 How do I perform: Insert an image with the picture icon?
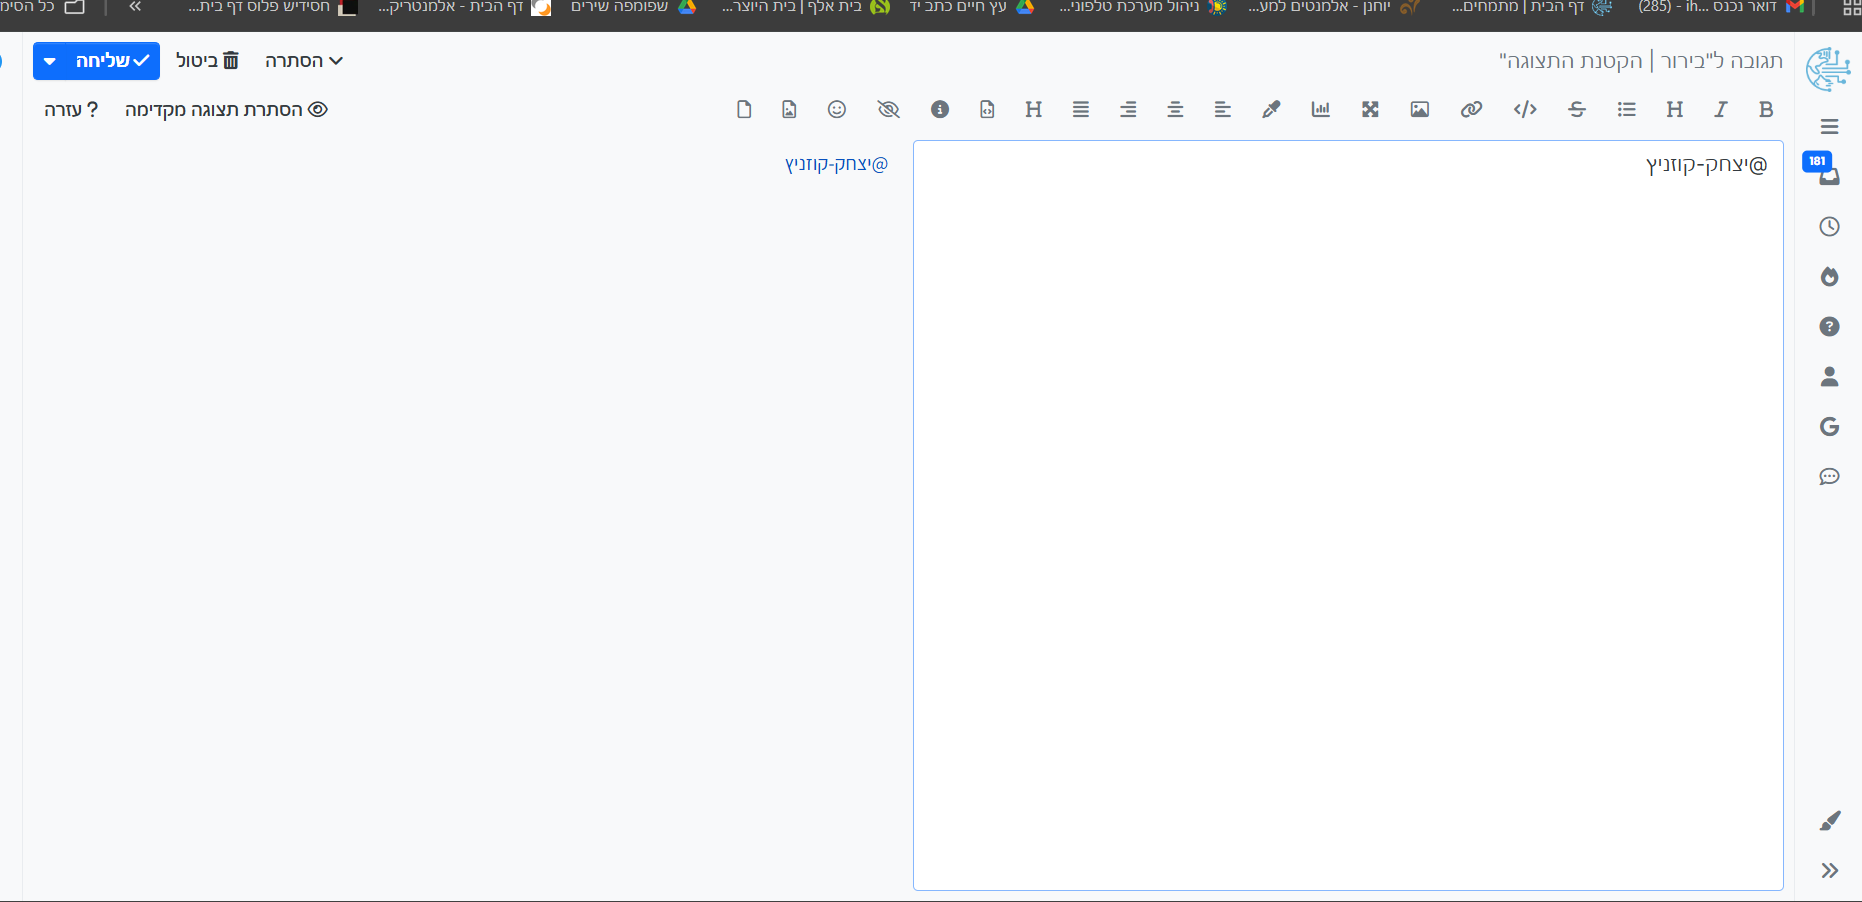[x=1420, y=110]
